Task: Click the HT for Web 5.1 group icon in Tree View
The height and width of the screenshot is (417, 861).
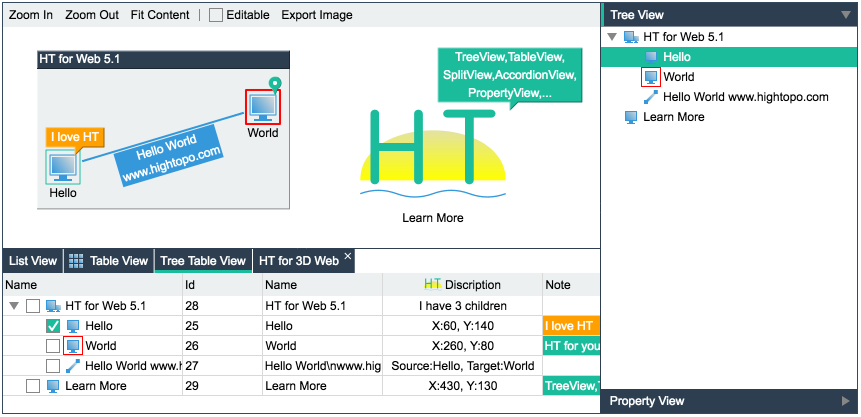Action: [x=631, y=37]
